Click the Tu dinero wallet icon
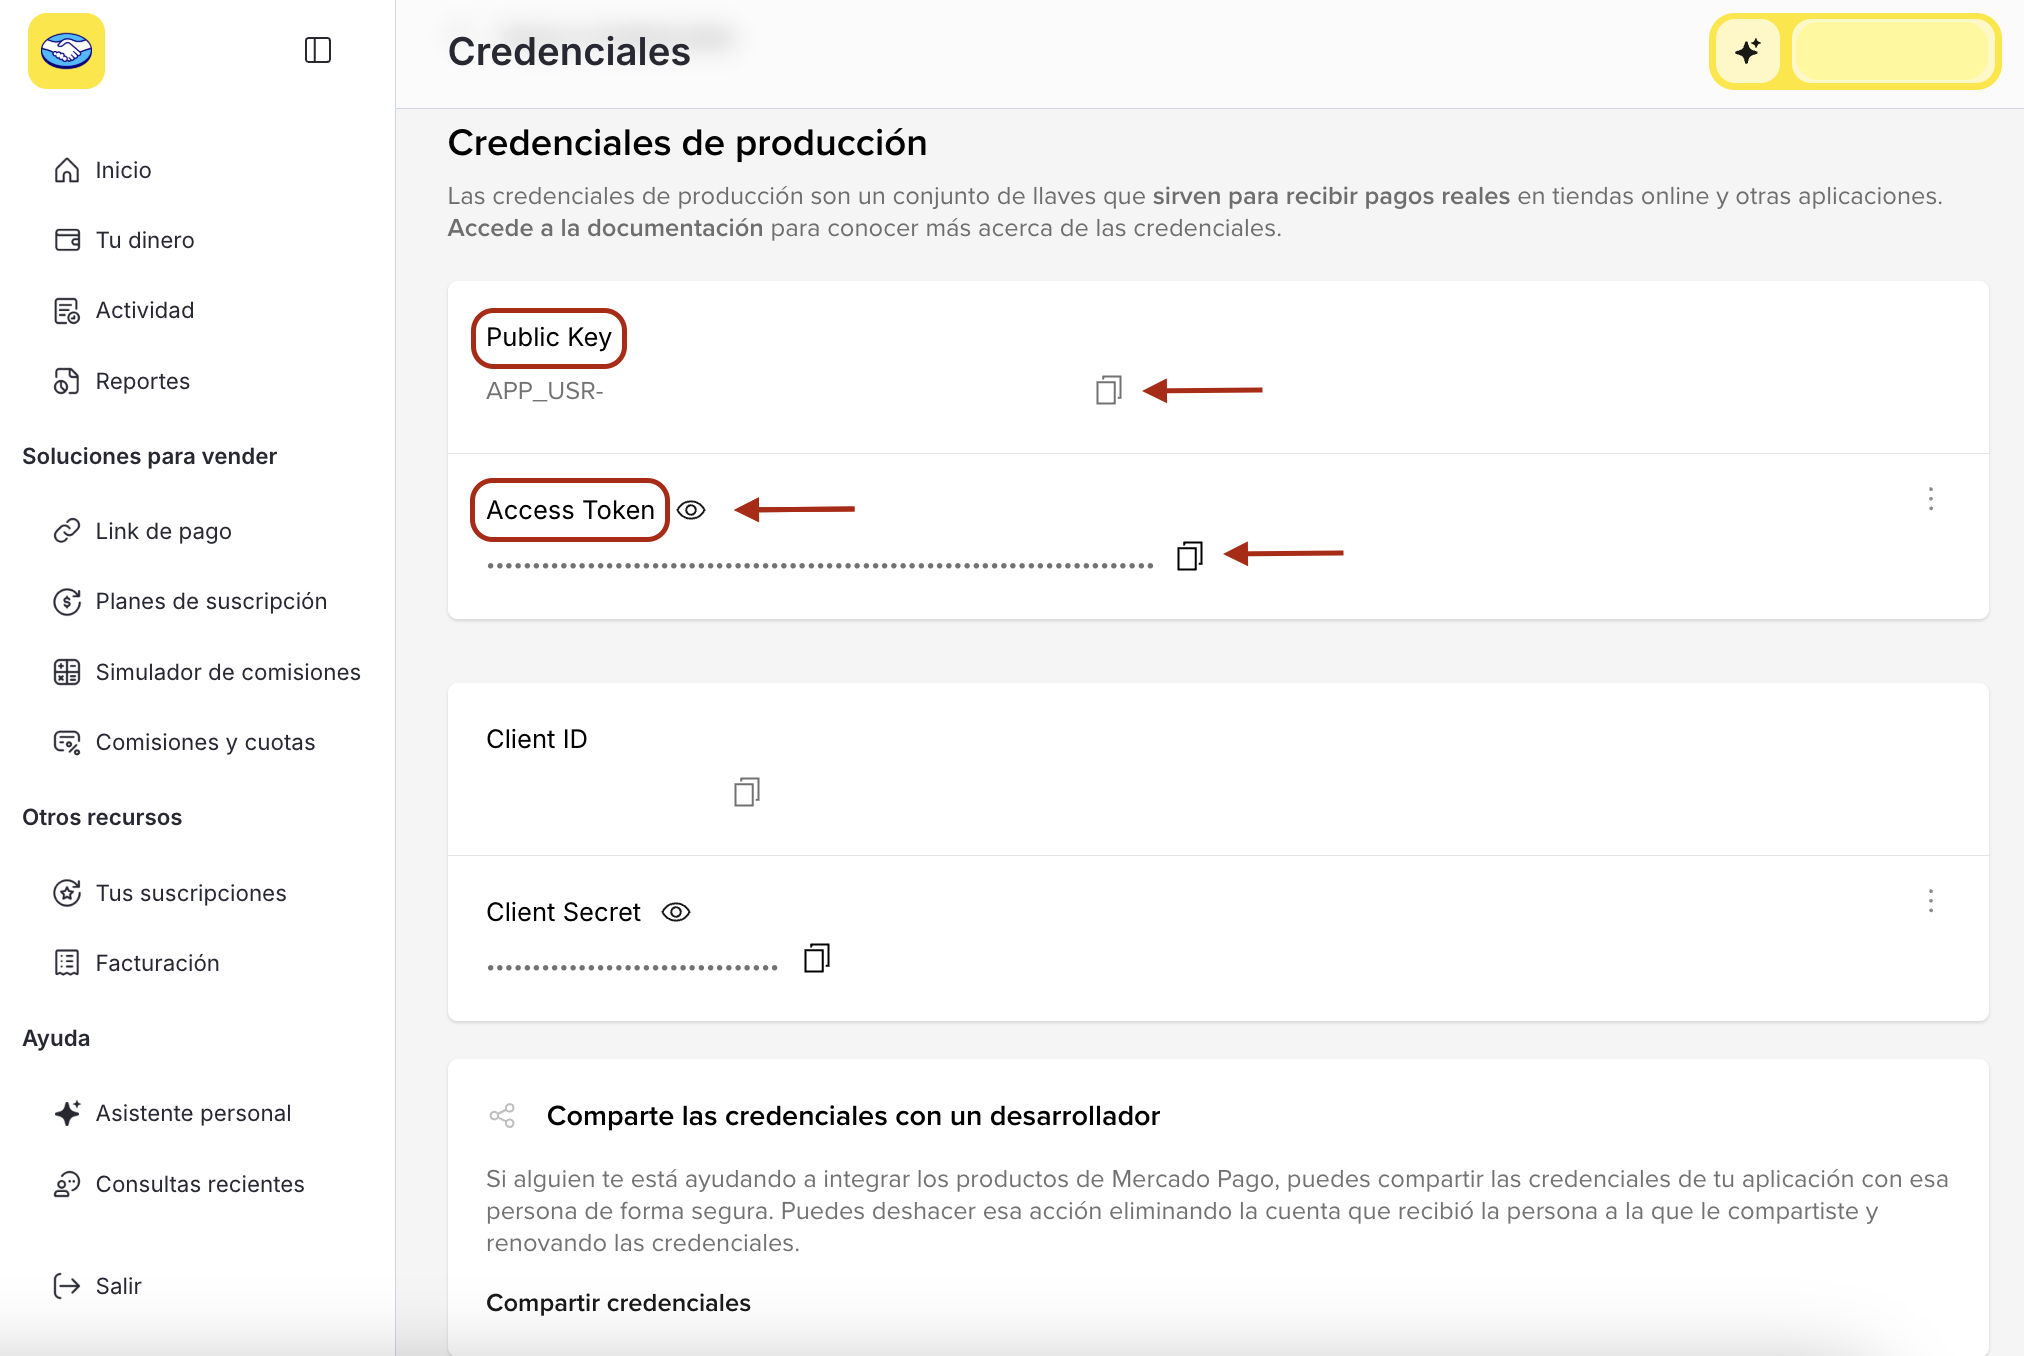Image resolution: width=2024 pixels, height=1356 pixels. pos(67,240)
